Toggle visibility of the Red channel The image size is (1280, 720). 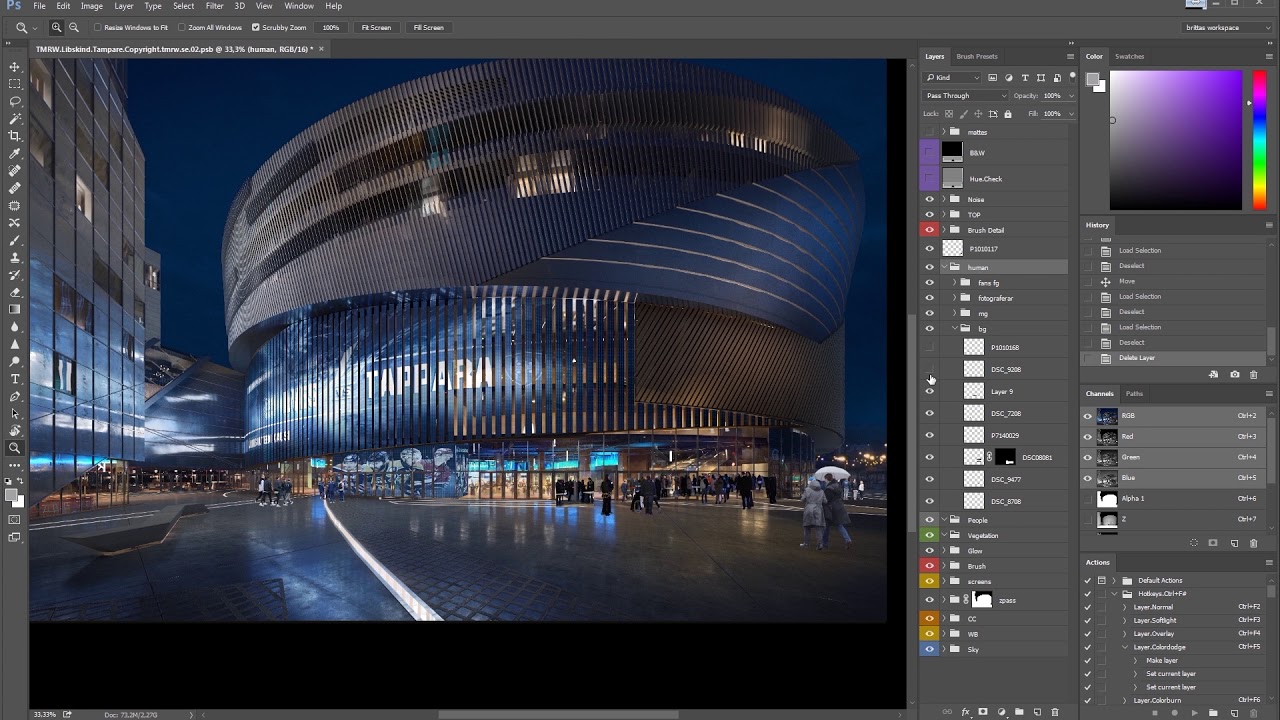(x=1087, y=436)
